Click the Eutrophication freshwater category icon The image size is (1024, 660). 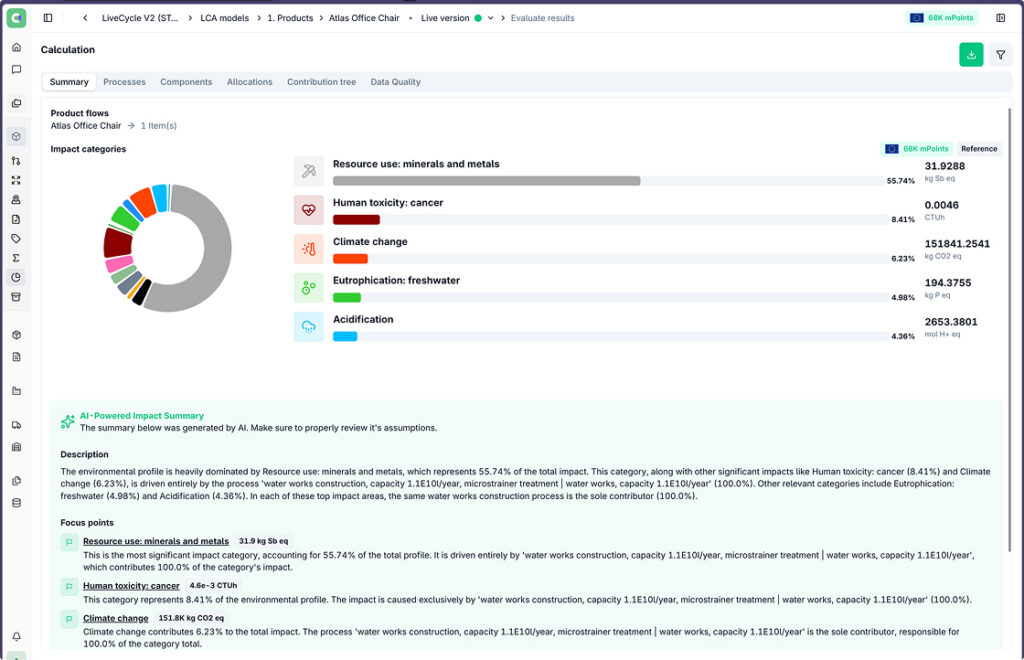point(308,288)
